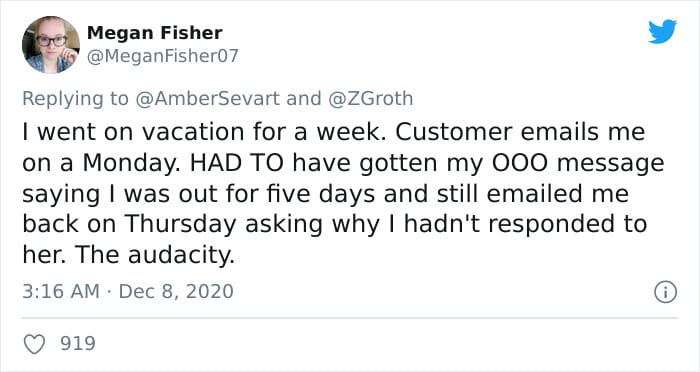Click the 'Replying to' label
700x372 pixels.
point(75,99)
